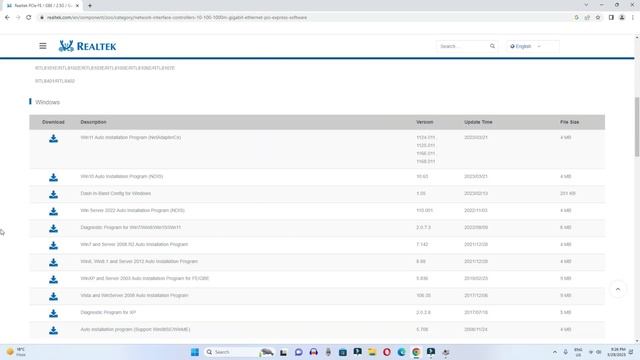This screenshot has height=360, width=640.
Task: Click Win10 Auto Installation Program (NDIS) text
Action: coord(122,176)
